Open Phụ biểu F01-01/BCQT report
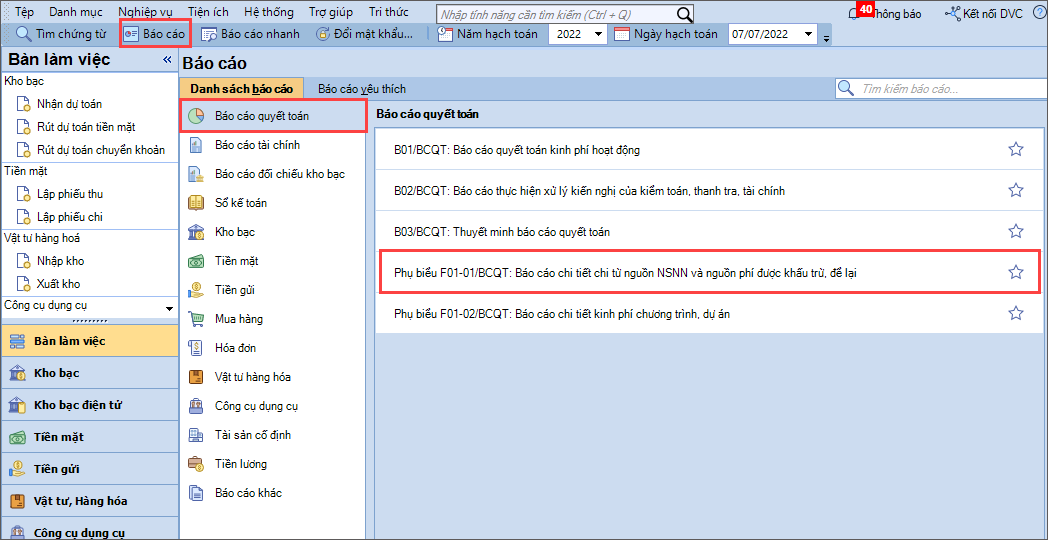 (x=710, y=272)
